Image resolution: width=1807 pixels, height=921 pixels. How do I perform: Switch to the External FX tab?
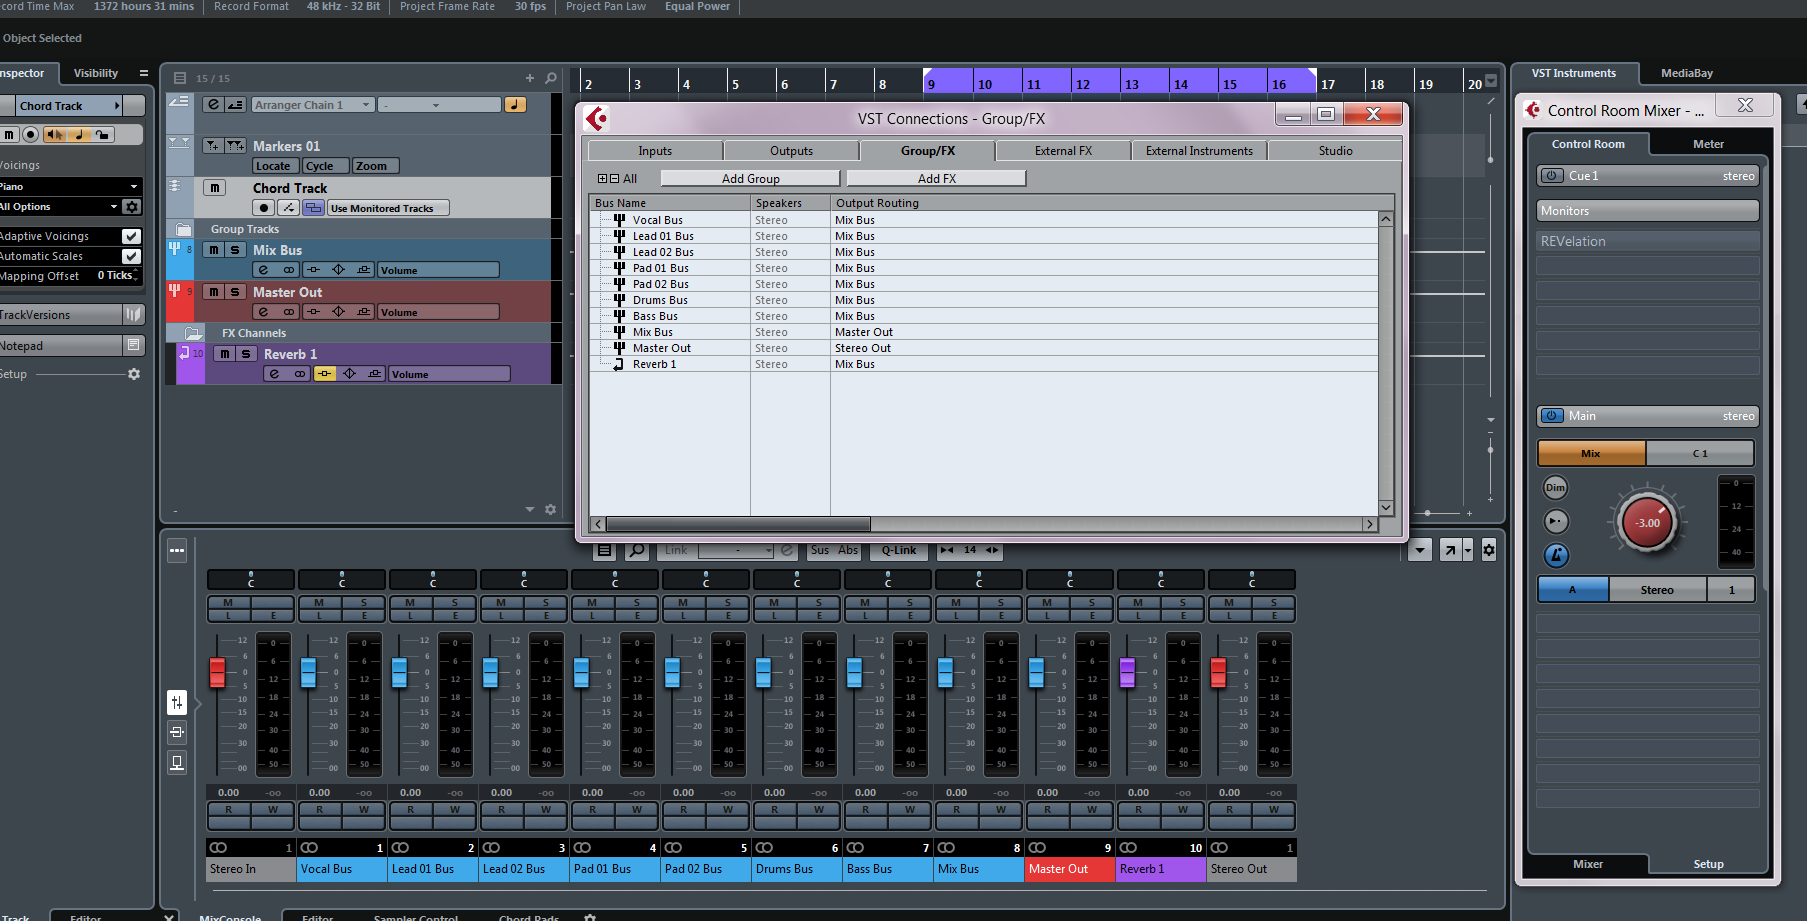tap(1063, 151)
